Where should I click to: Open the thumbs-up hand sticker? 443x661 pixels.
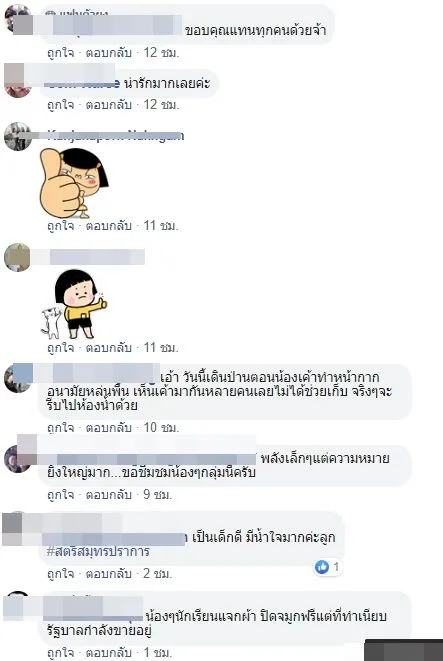tap(74, 183)
